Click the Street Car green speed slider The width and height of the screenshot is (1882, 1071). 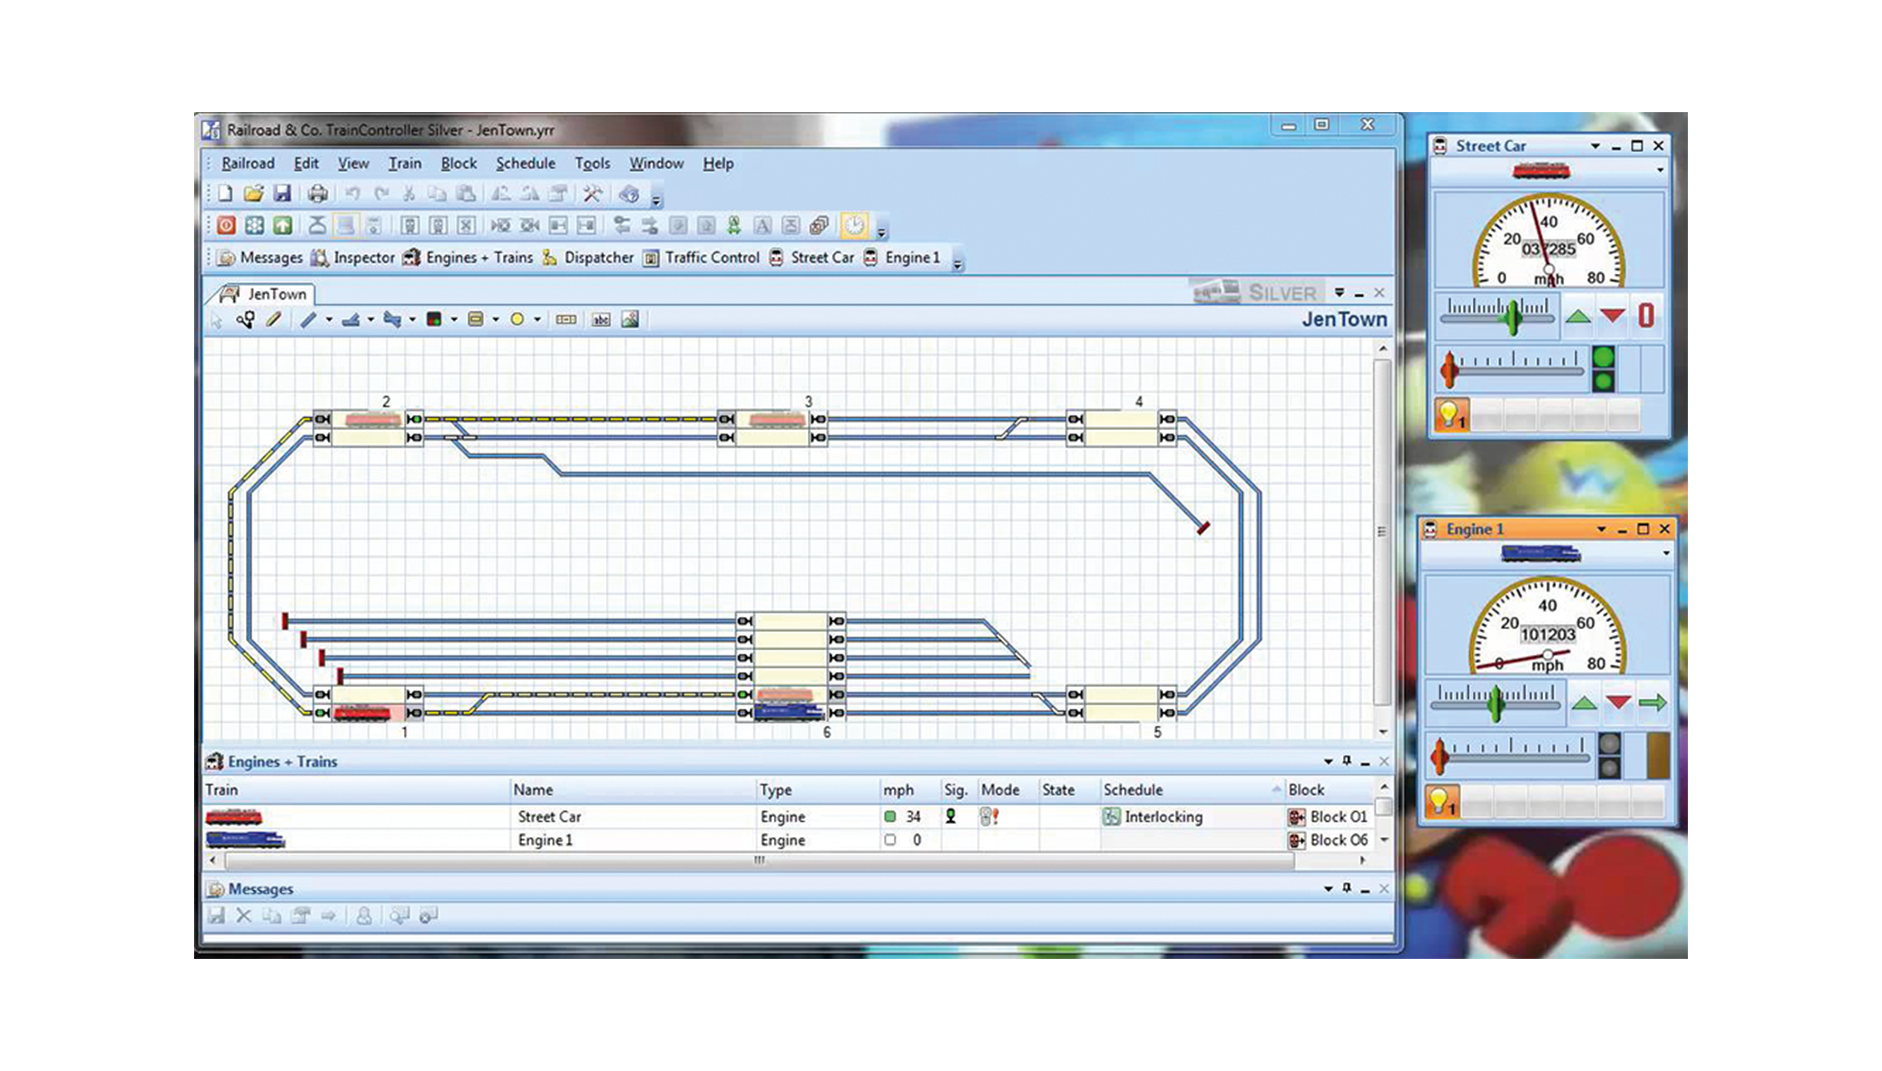[1513, 317]
